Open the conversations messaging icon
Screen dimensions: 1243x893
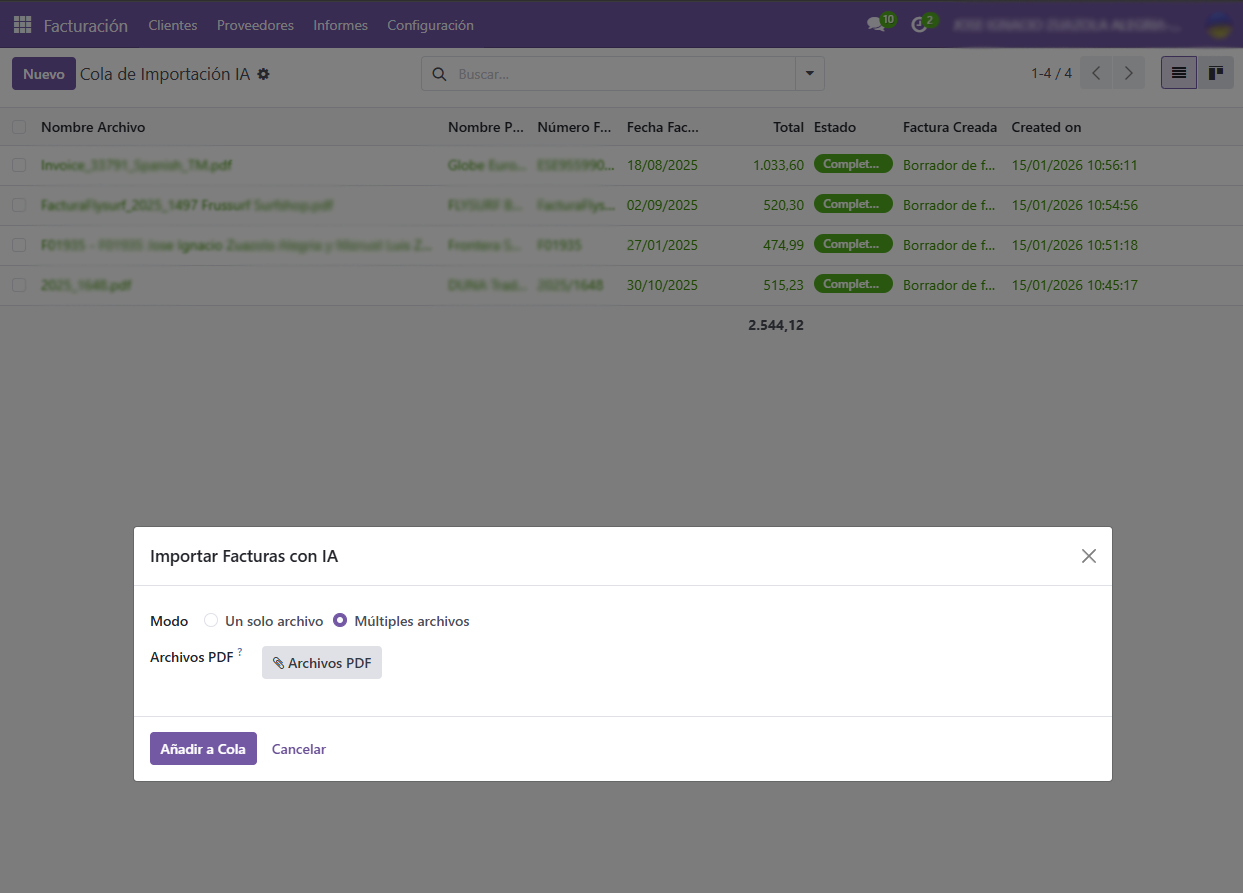point(875,25)
